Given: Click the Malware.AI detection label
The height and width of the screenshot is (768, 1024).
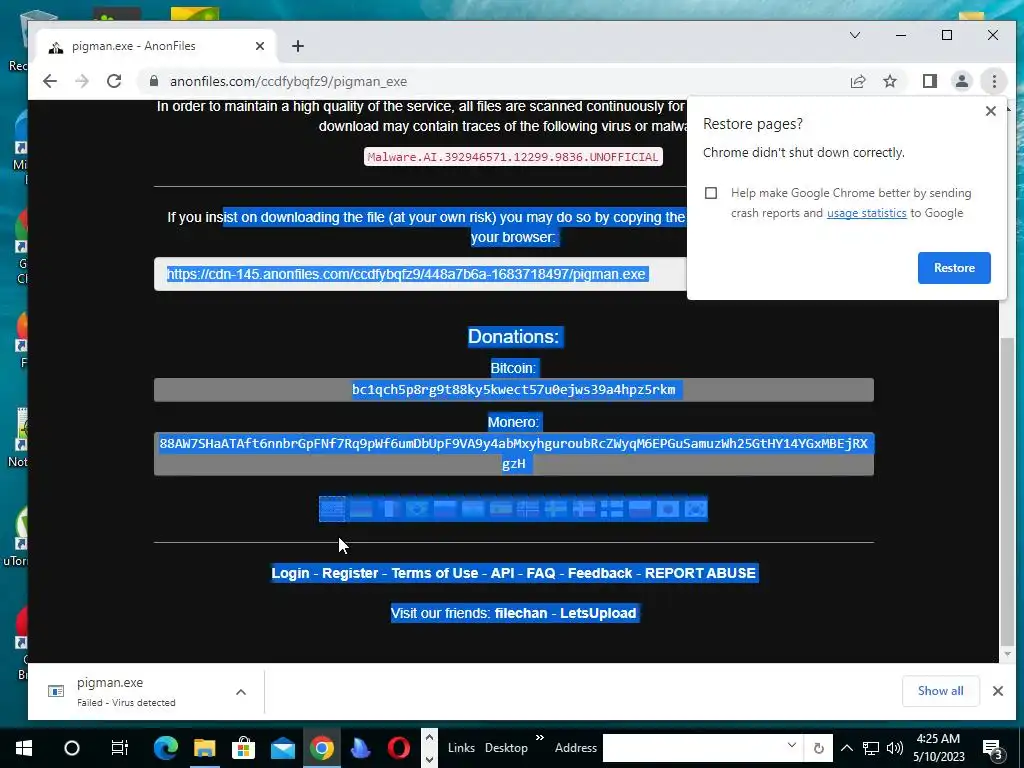Looking at the screenshot, I should 513,157.
